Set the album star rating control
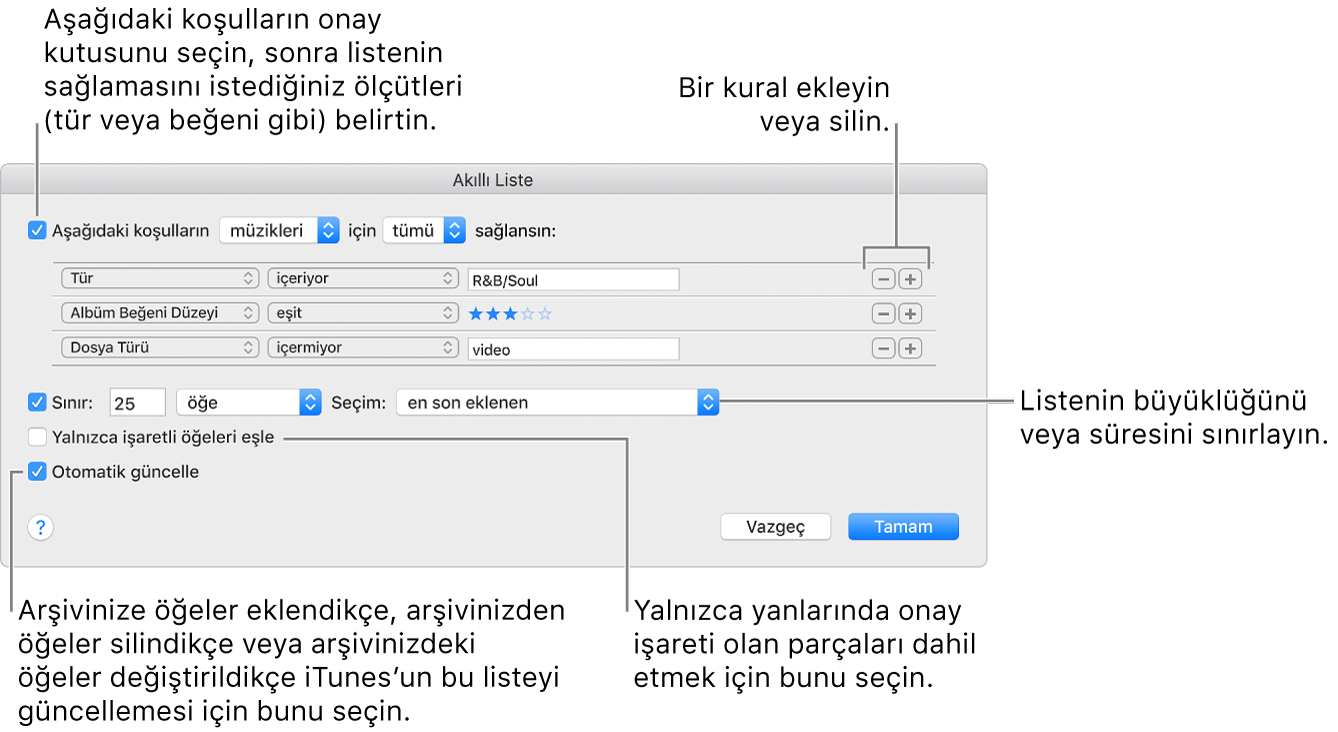This screenshot has height=732, width=1338. tap(510, 314)
